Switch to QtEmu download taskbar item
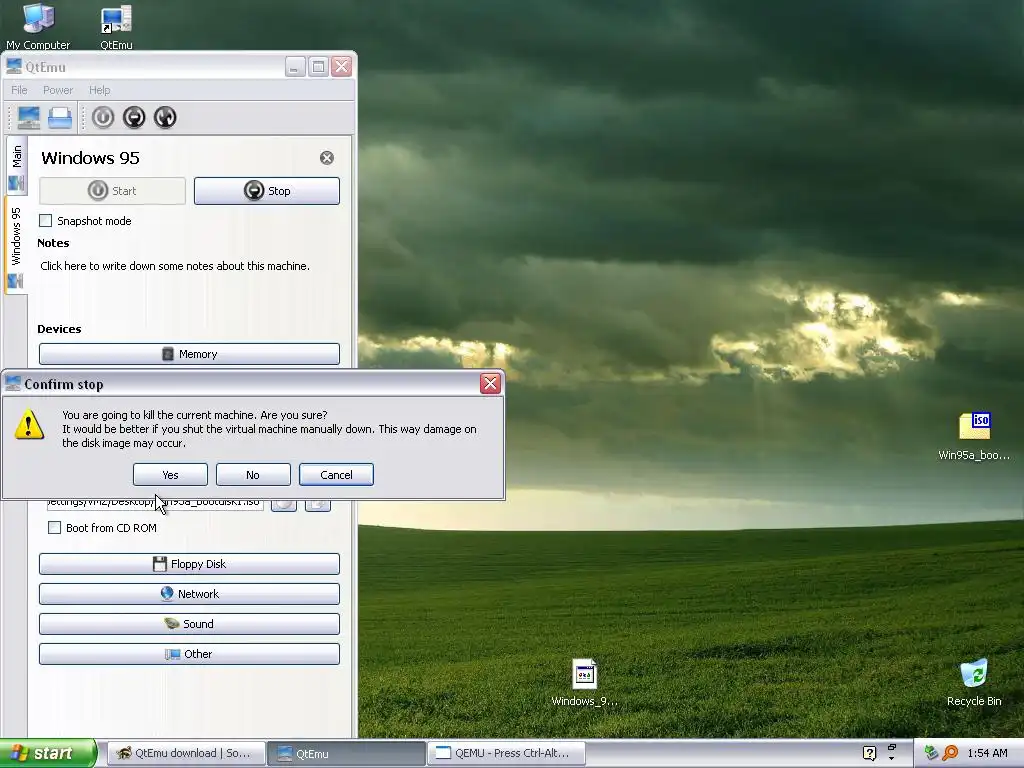 pos(185,753)
